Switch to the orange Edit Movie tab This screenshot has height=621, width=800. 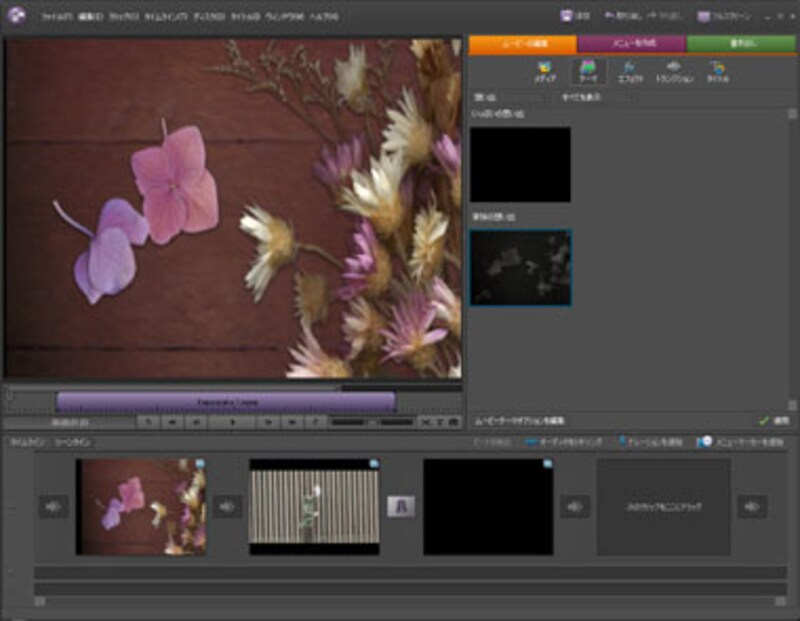[x=522, y=44]
